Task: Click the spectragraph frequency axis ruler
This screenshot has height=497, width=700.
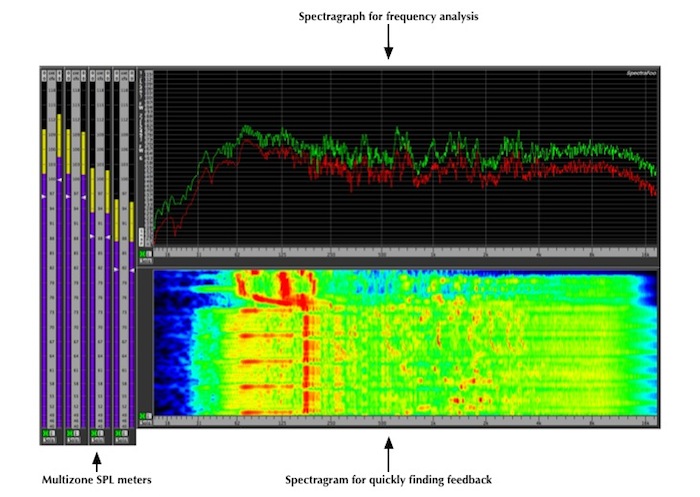Action: coord(405,253)
